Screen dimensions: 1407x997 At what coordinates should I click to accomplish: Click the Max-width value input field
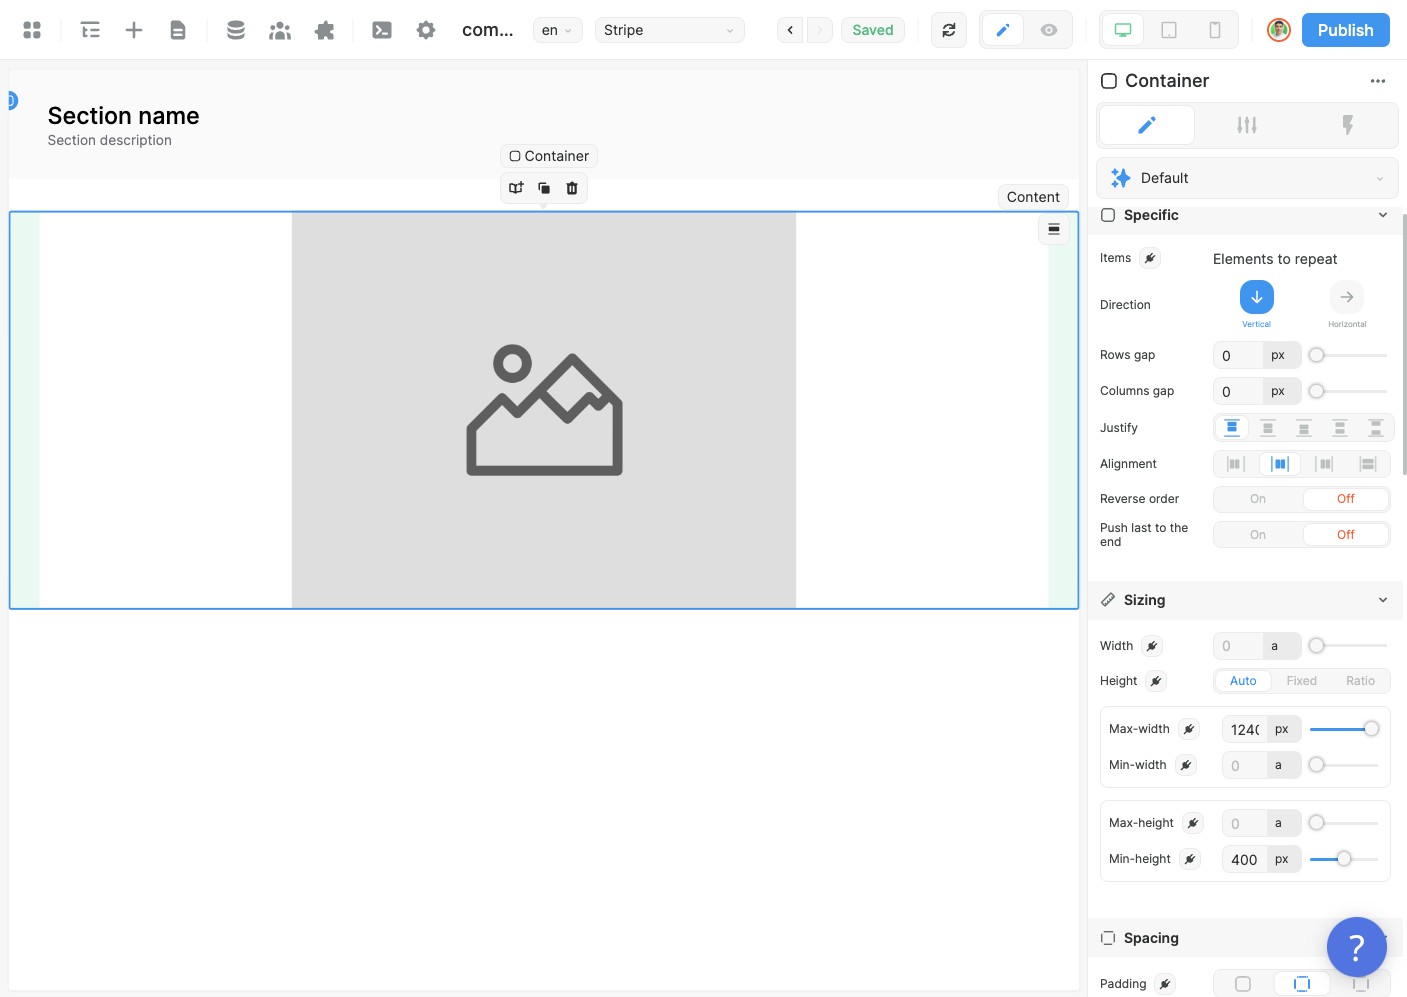(x=1244, y=730)
